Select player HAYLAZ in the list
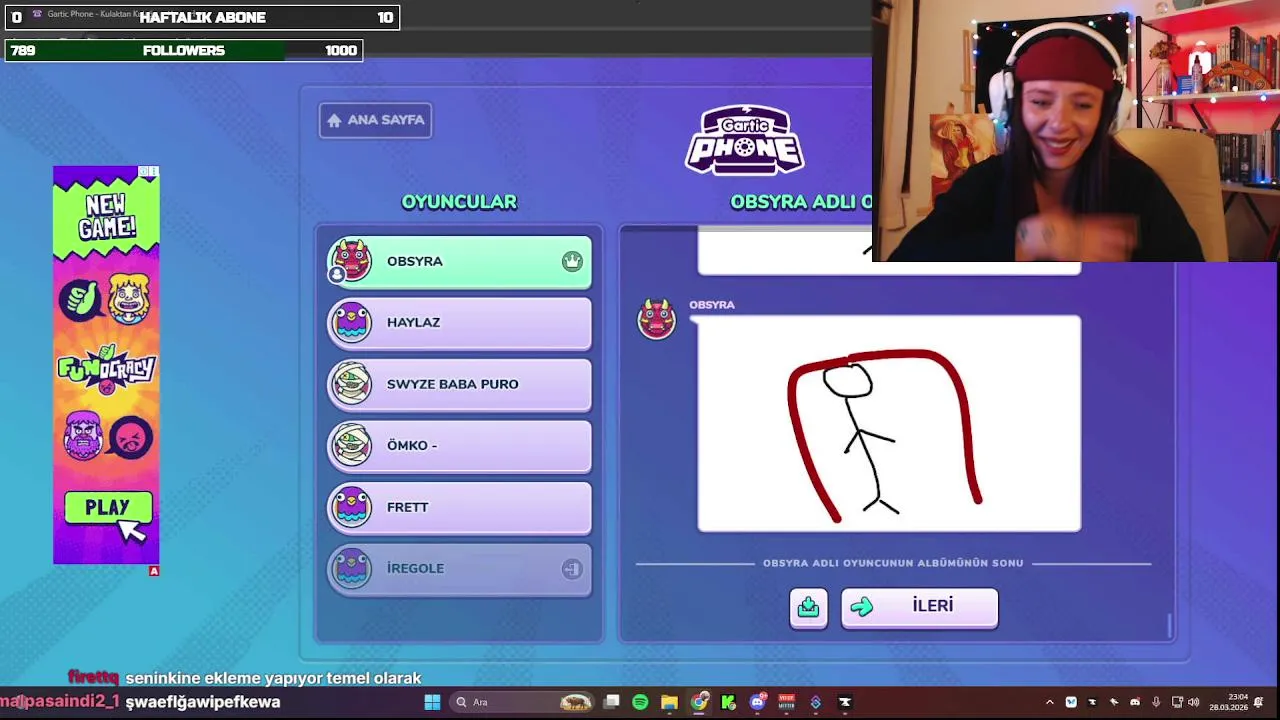 coord(459,323)
